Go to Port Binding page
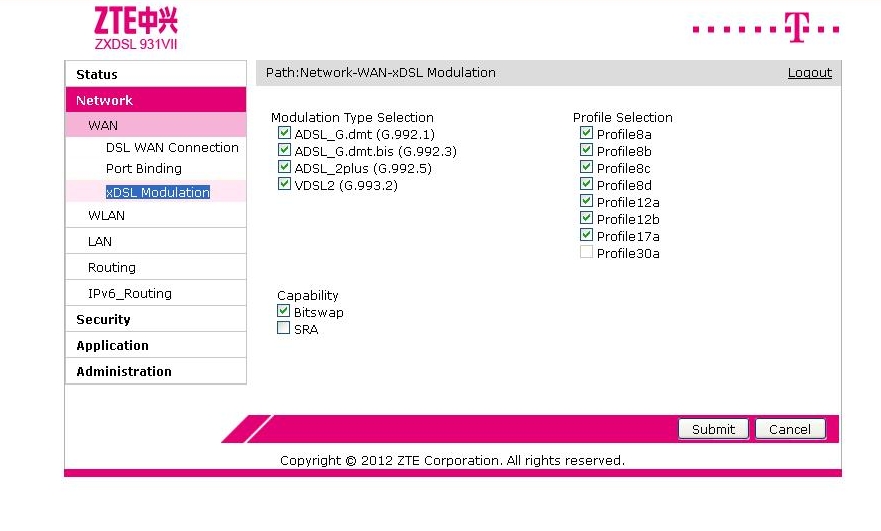The height and width of the screenshot is (531, 881). 144,168
